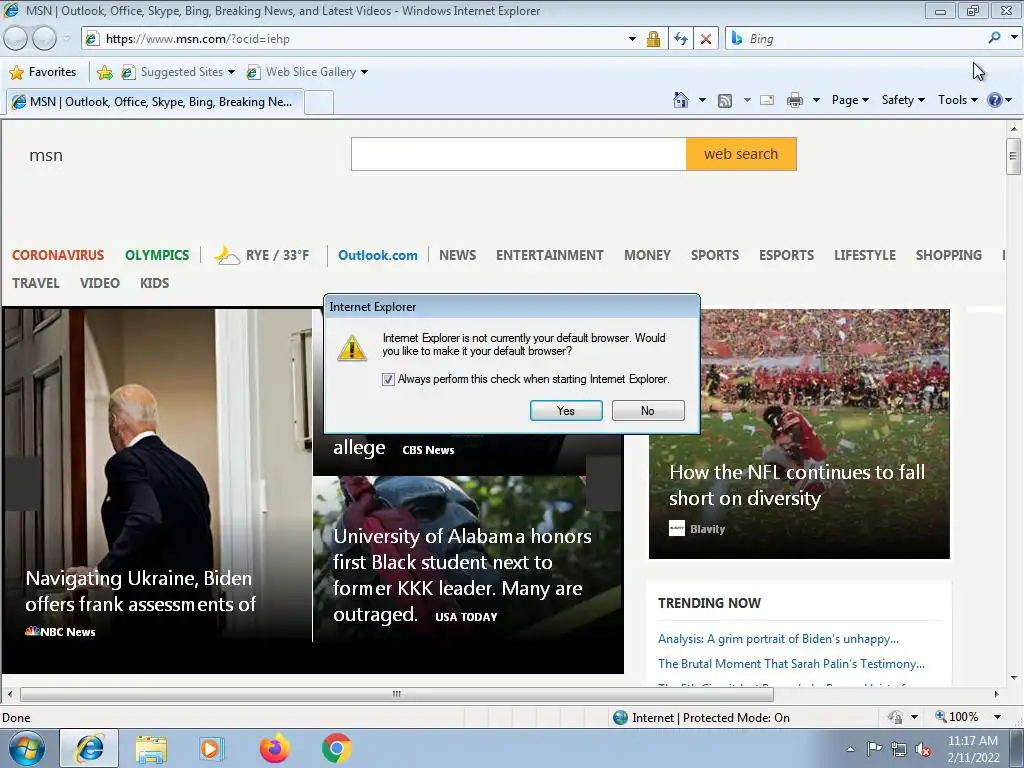Open the zoom level dropdown arrow
The height and width of the screenshot is (768, 1024).
pos(997,717)
